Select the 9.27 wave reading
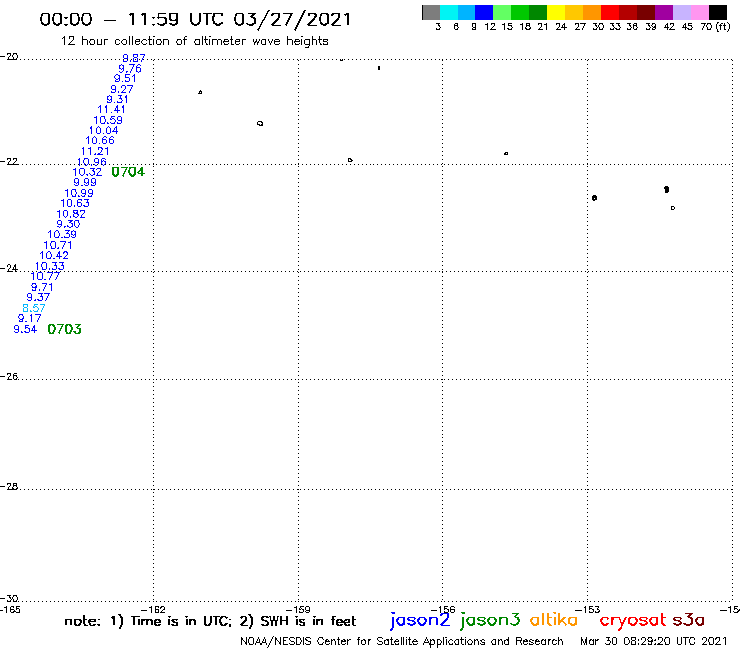The image size is (740, 650). (122, 89)
